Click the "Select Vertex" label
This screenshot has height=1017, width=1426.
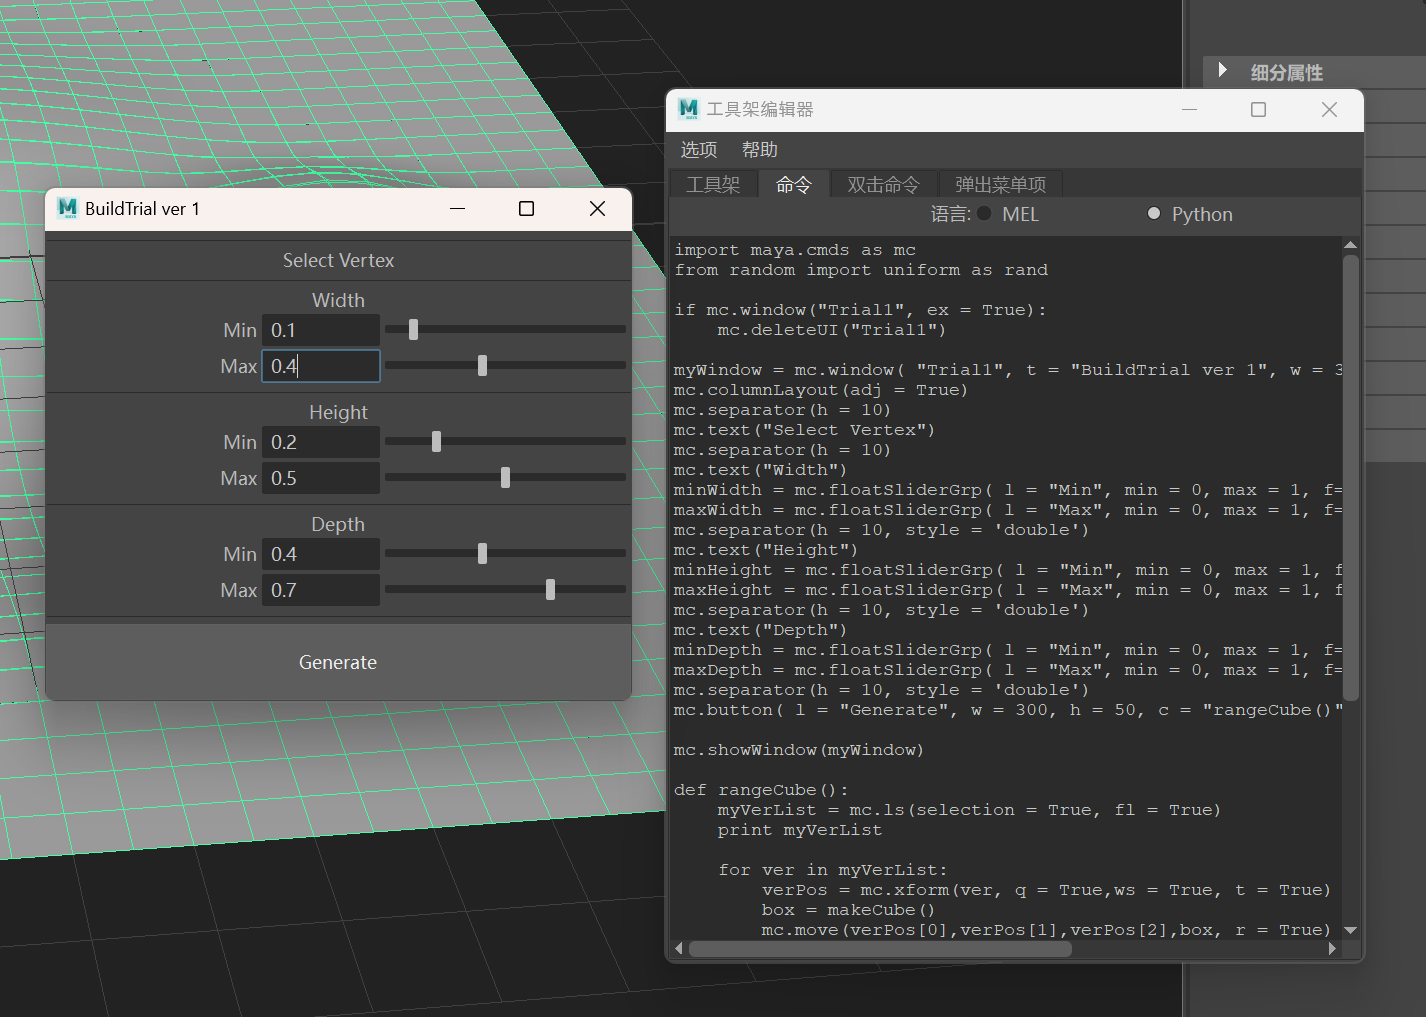tap(338, 260)
